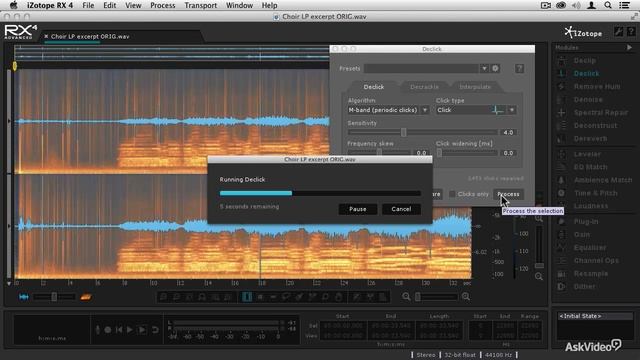Screen dimensions: 640x360
Task: Open preferences wrench icon near iZotope logo
Action: [x=619, y=32]
